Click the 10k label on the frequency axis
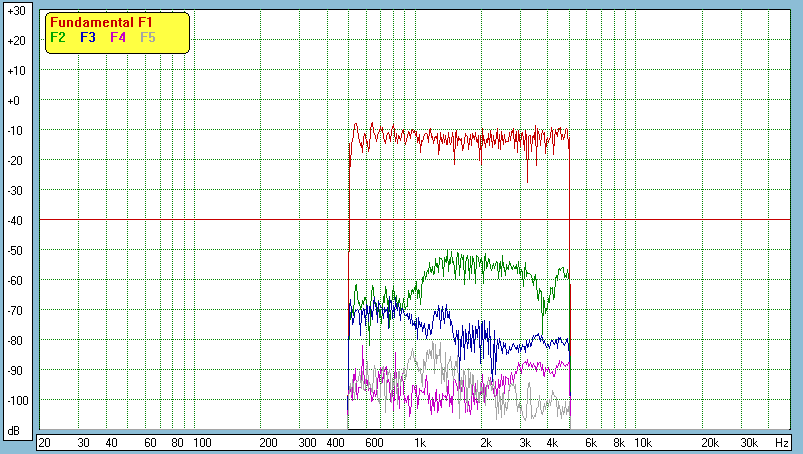803x454 pixels. [643, 442]
